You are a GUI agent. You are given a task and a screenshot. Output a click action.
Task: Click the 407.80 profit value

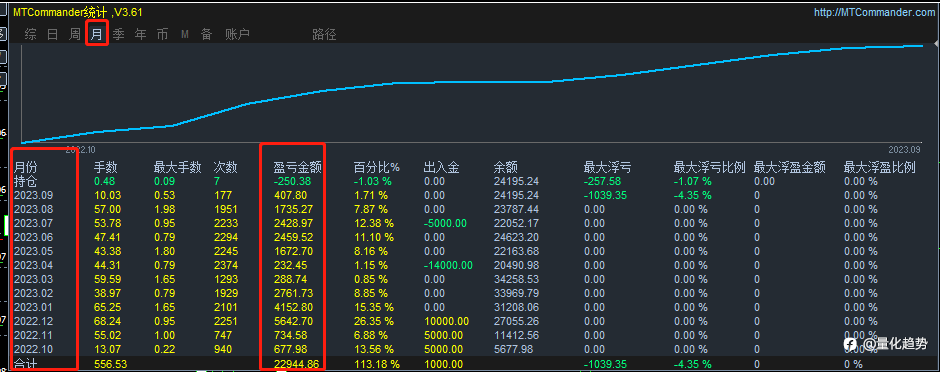(x=290, y=195)
